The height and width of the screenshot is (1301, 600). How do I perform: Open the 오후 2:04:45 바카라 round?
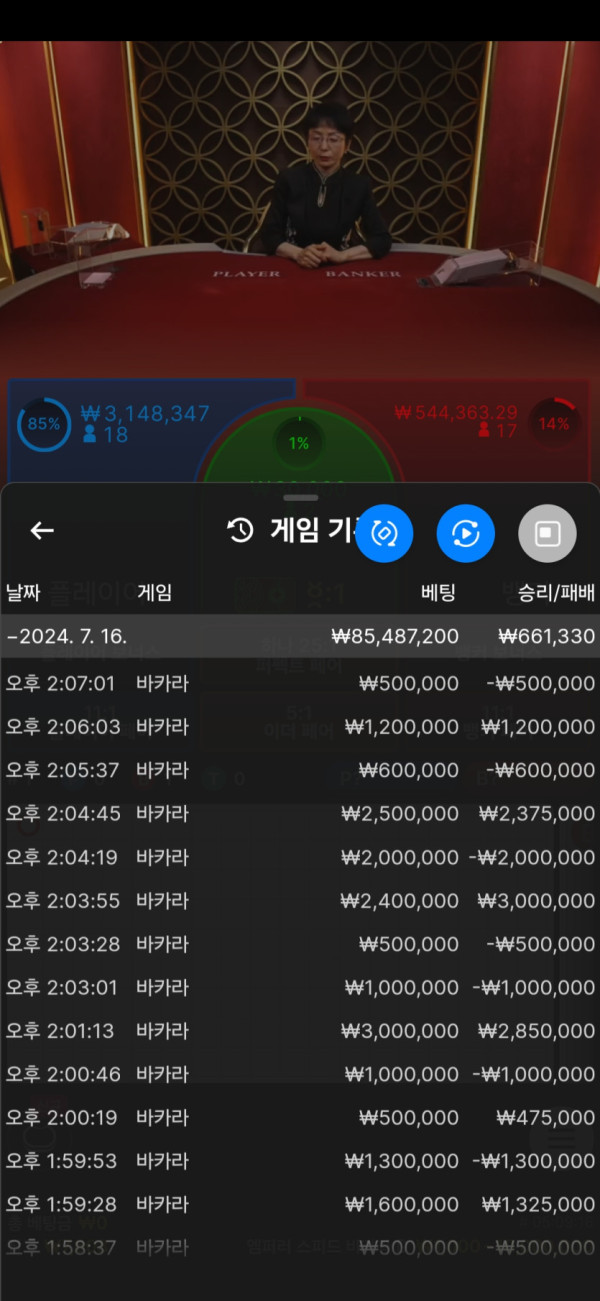pyautogui.click(x=300, y=813)
